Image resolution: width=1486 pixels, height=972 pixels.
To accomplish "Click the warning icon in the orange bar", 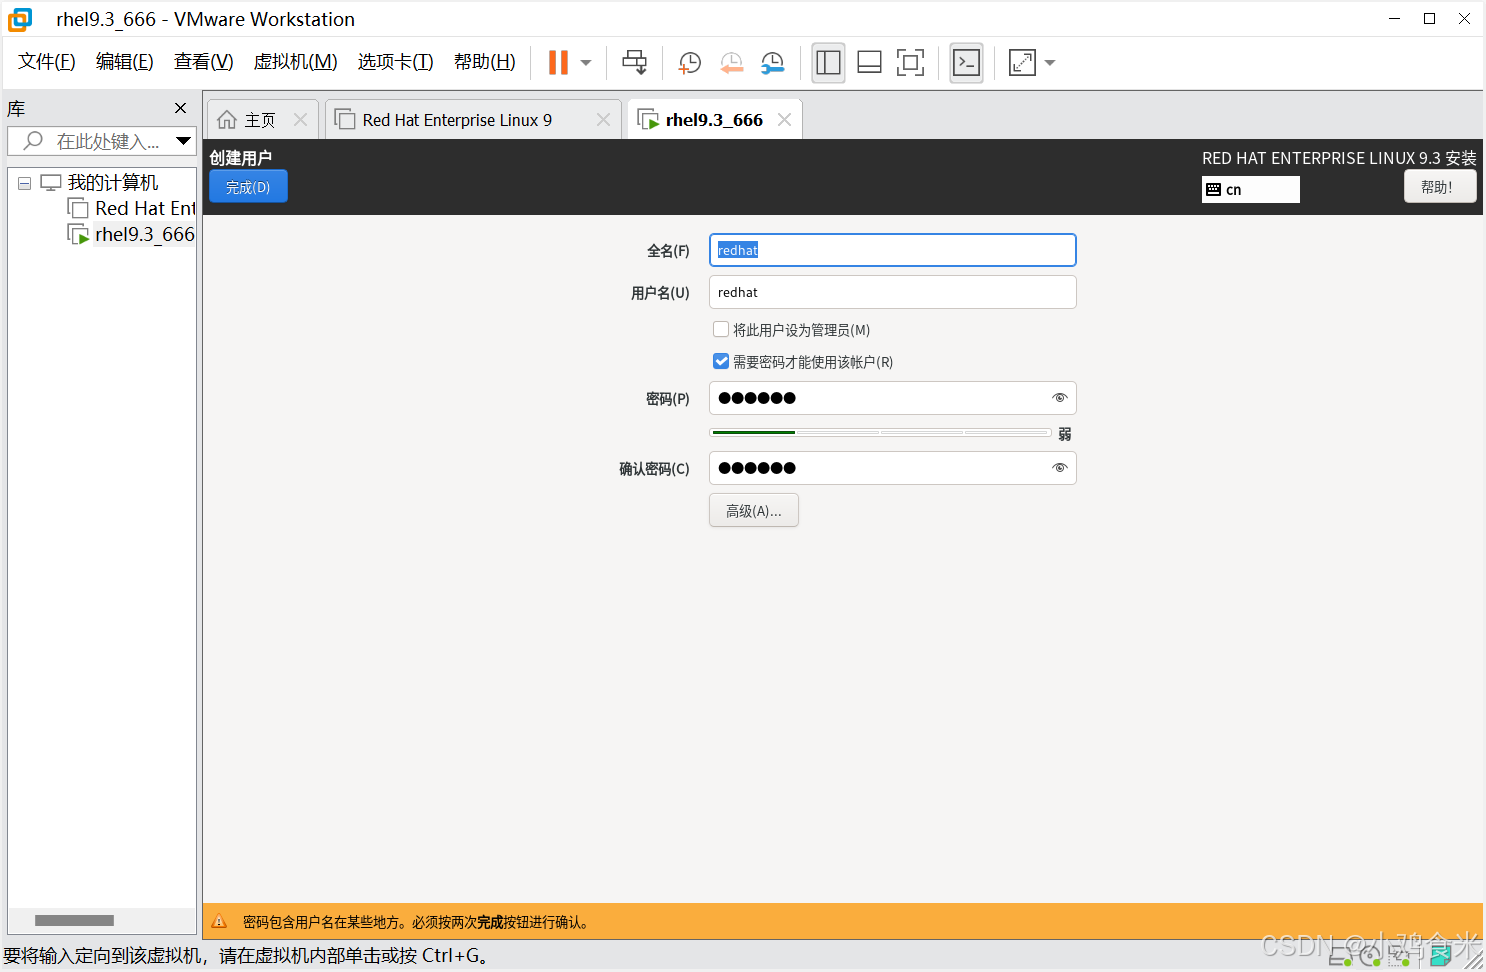I will click(x=219, y=921).
